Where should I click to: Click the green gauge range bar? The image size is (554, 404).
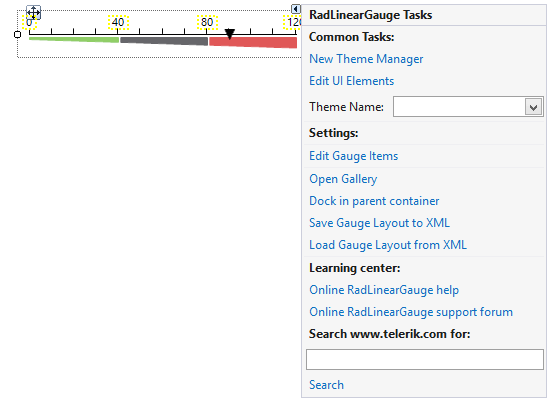(x=74, y=39)
